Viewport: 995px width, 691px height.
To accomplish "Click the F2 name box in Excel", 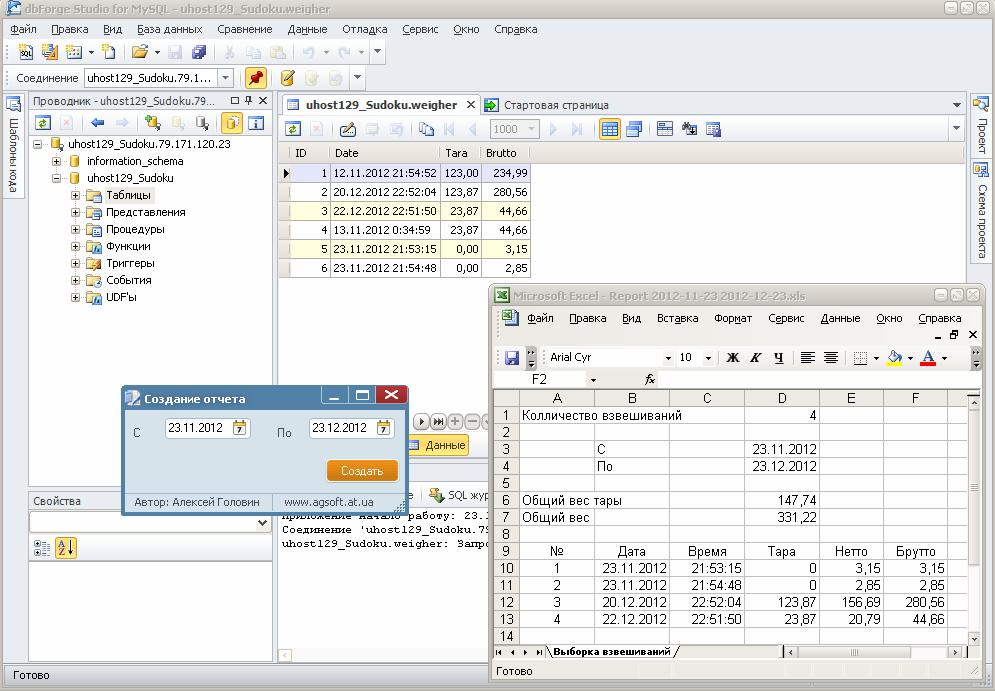I will tap(540, 379).
